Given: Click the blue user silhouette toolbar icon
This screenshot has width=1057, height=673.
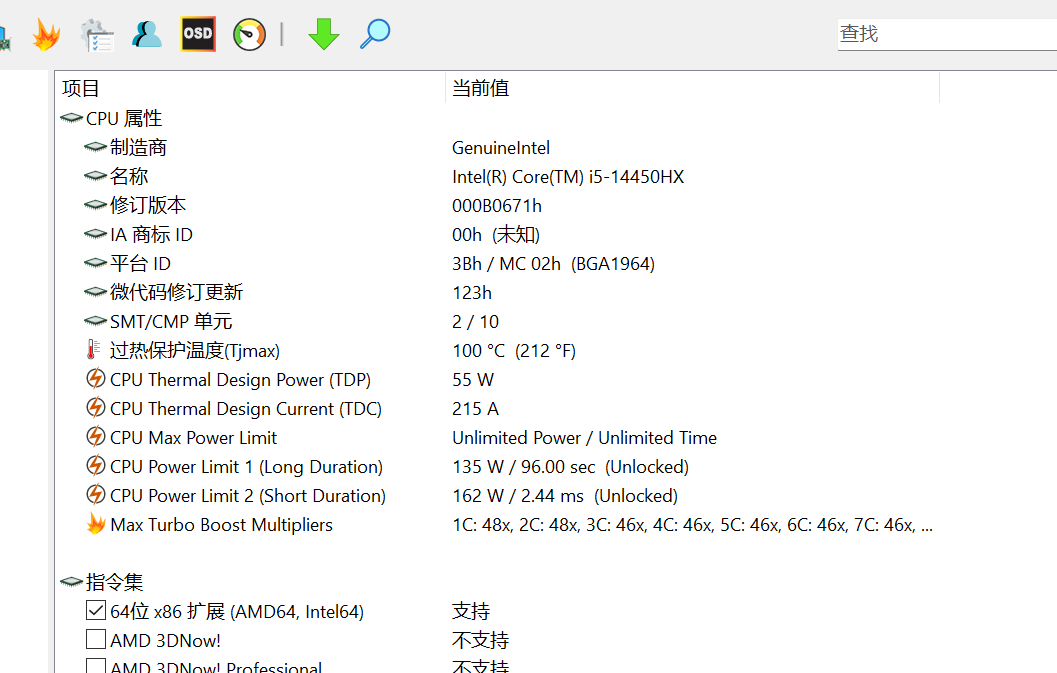Looking at the screenshot, I should 146,34.
